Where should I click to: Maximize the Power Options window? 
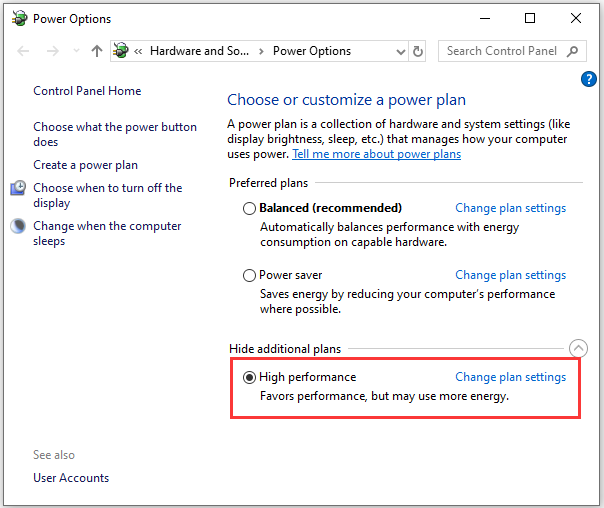coord(530,18)
